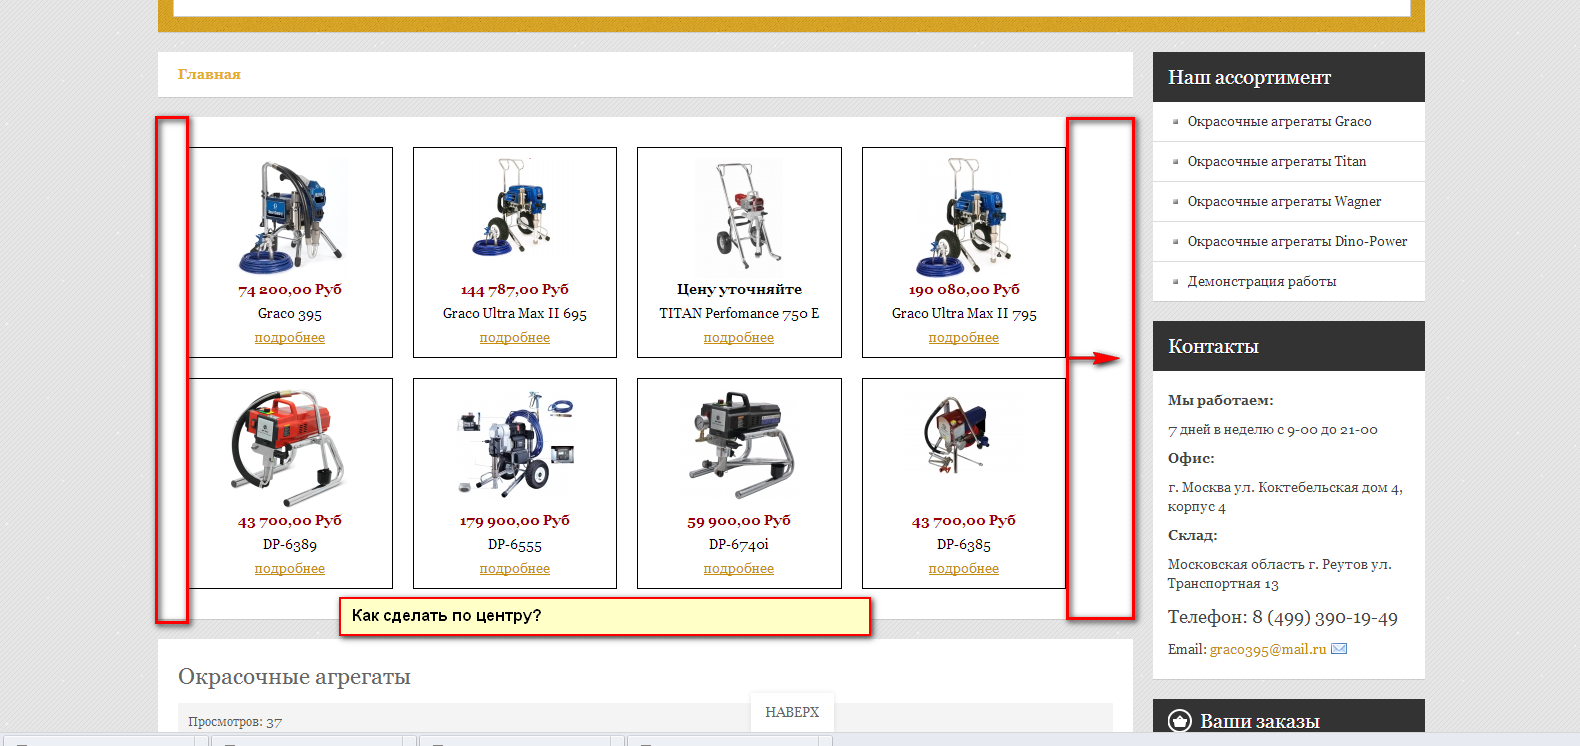Open Окрасочные агрегаты Dino-Power category

pos(1297,241)
